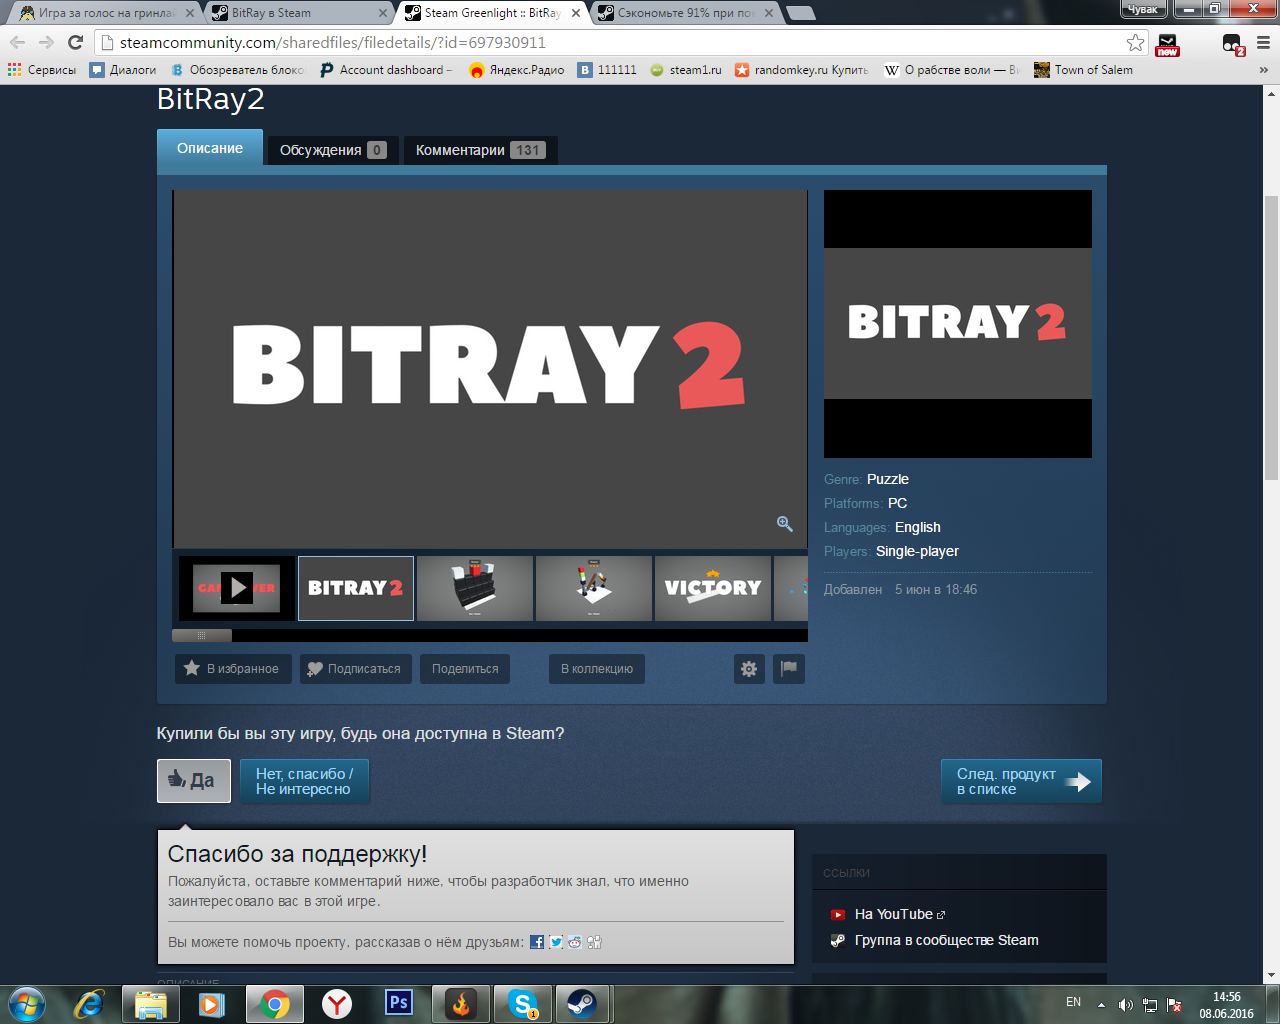
Task: Play the video thumbnail in gallery
Action: tap(237, 588)
